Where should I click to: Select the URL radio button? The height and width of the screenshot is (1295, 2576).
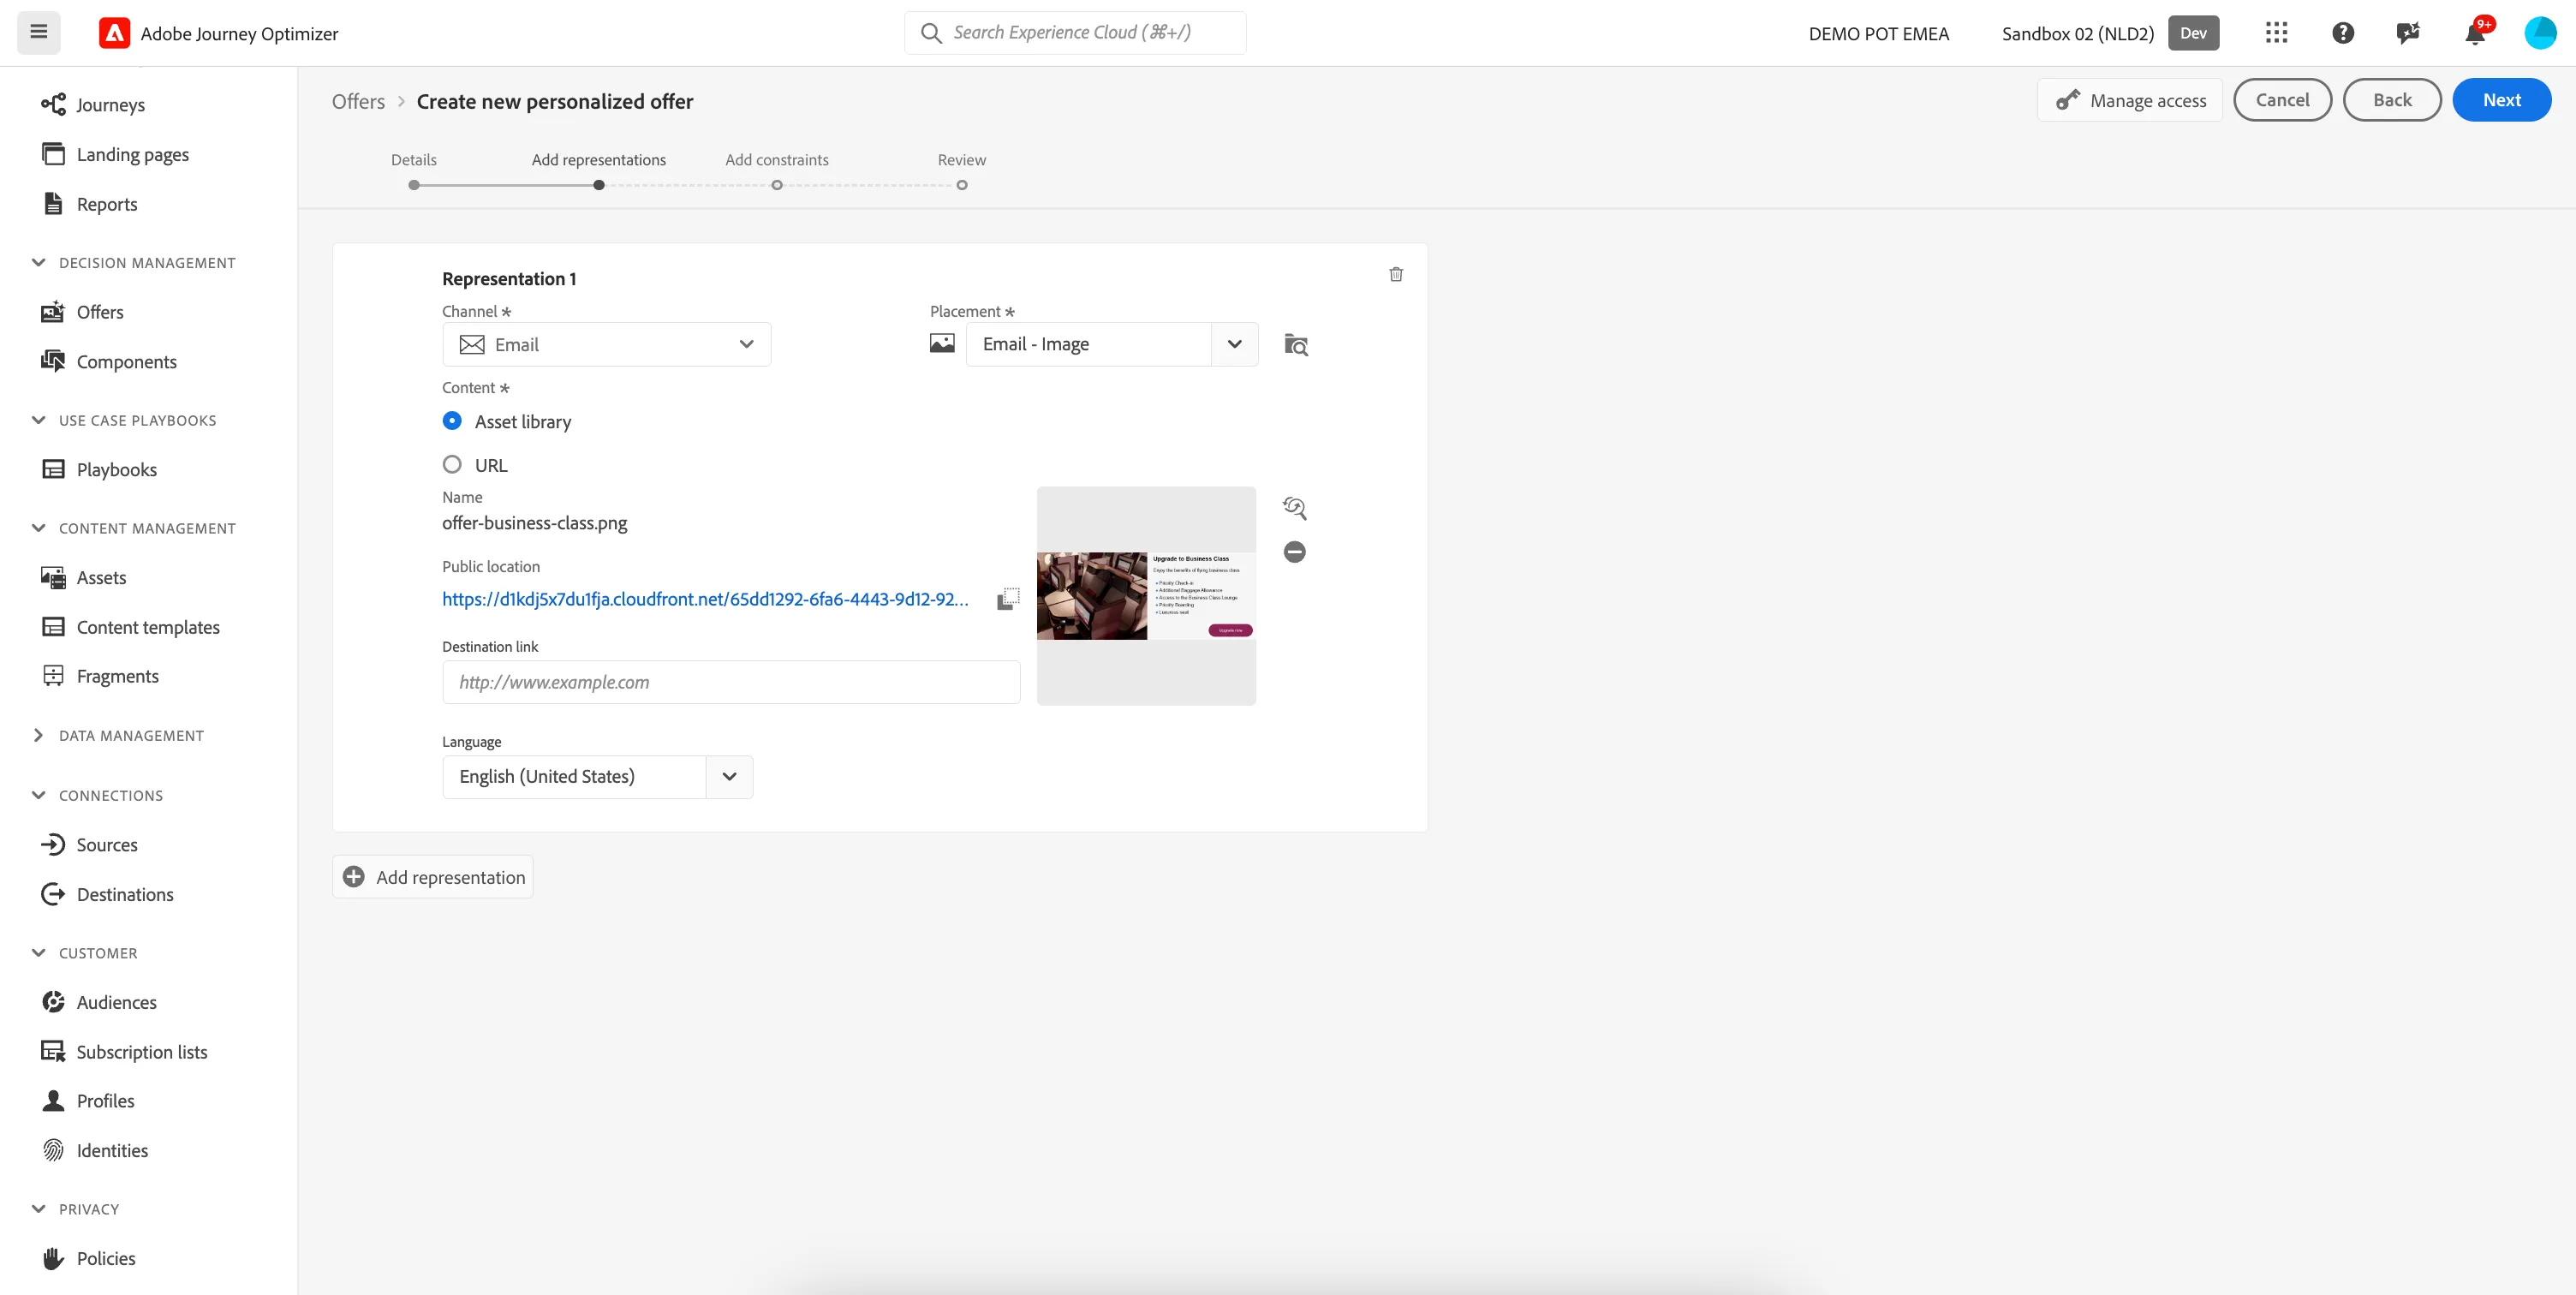[x=452, y=464]
